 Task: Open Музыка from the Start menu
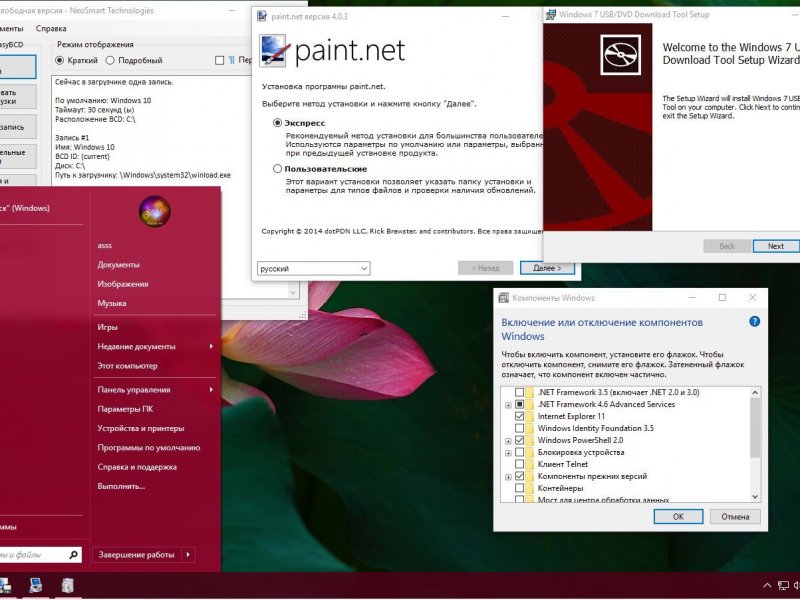(x=112, y=303)
